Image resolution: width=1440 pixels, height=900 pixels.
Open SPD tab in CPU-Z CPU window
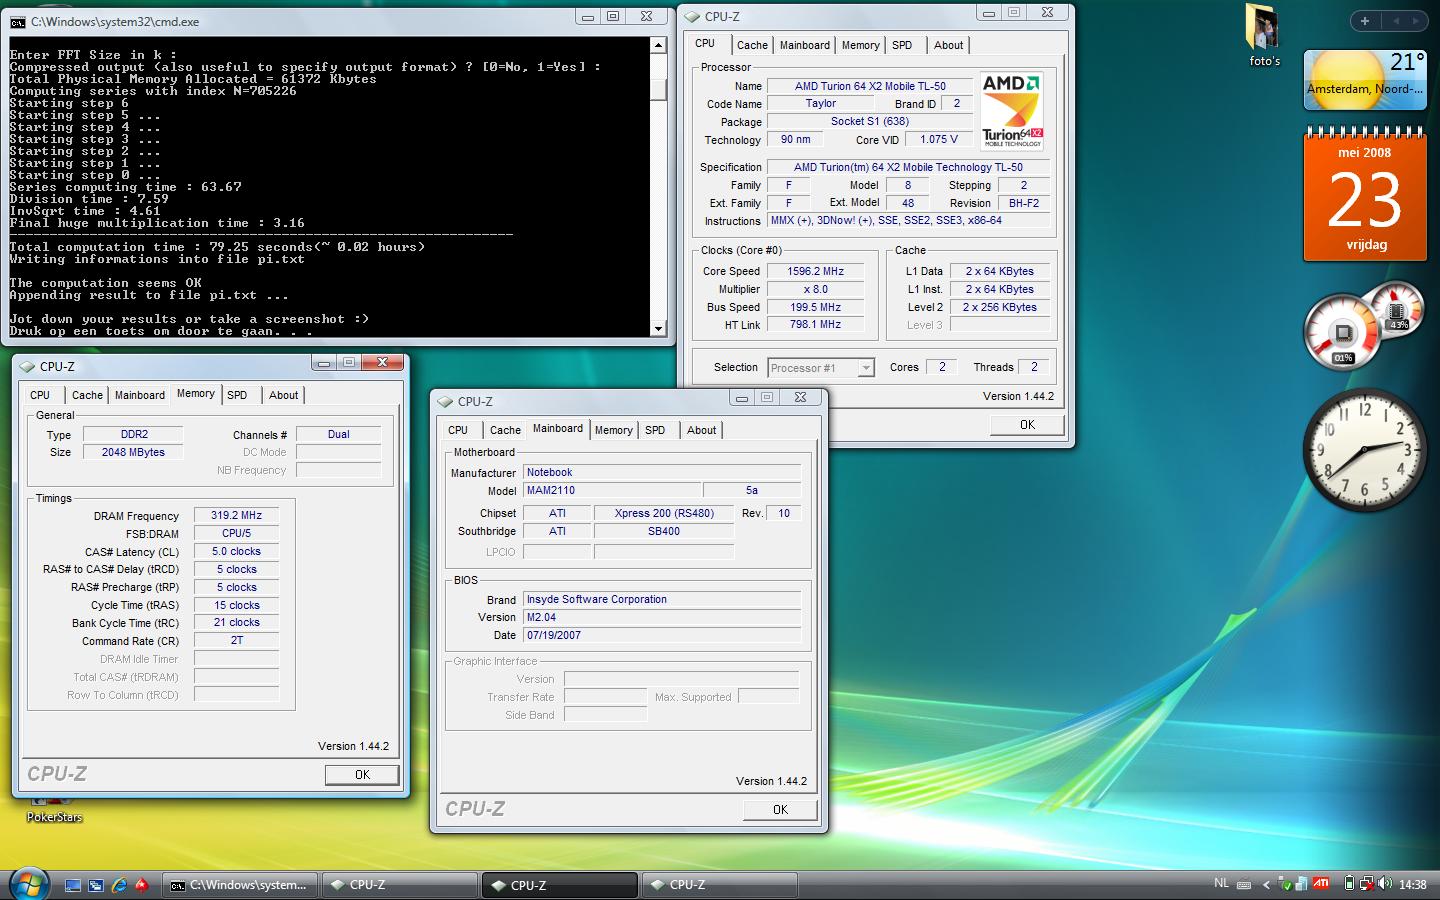pyautogui.click(x=902, y=45)
